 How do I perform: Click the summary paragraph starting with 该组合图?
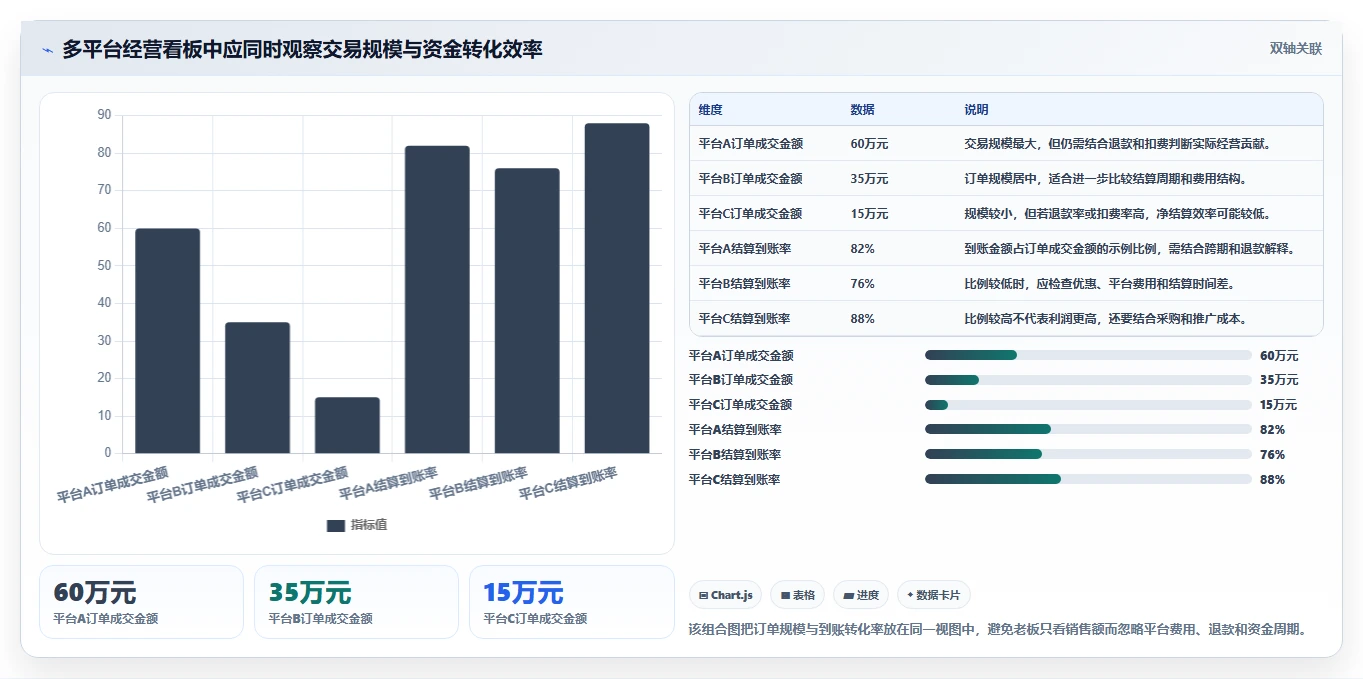coord(999,629)
